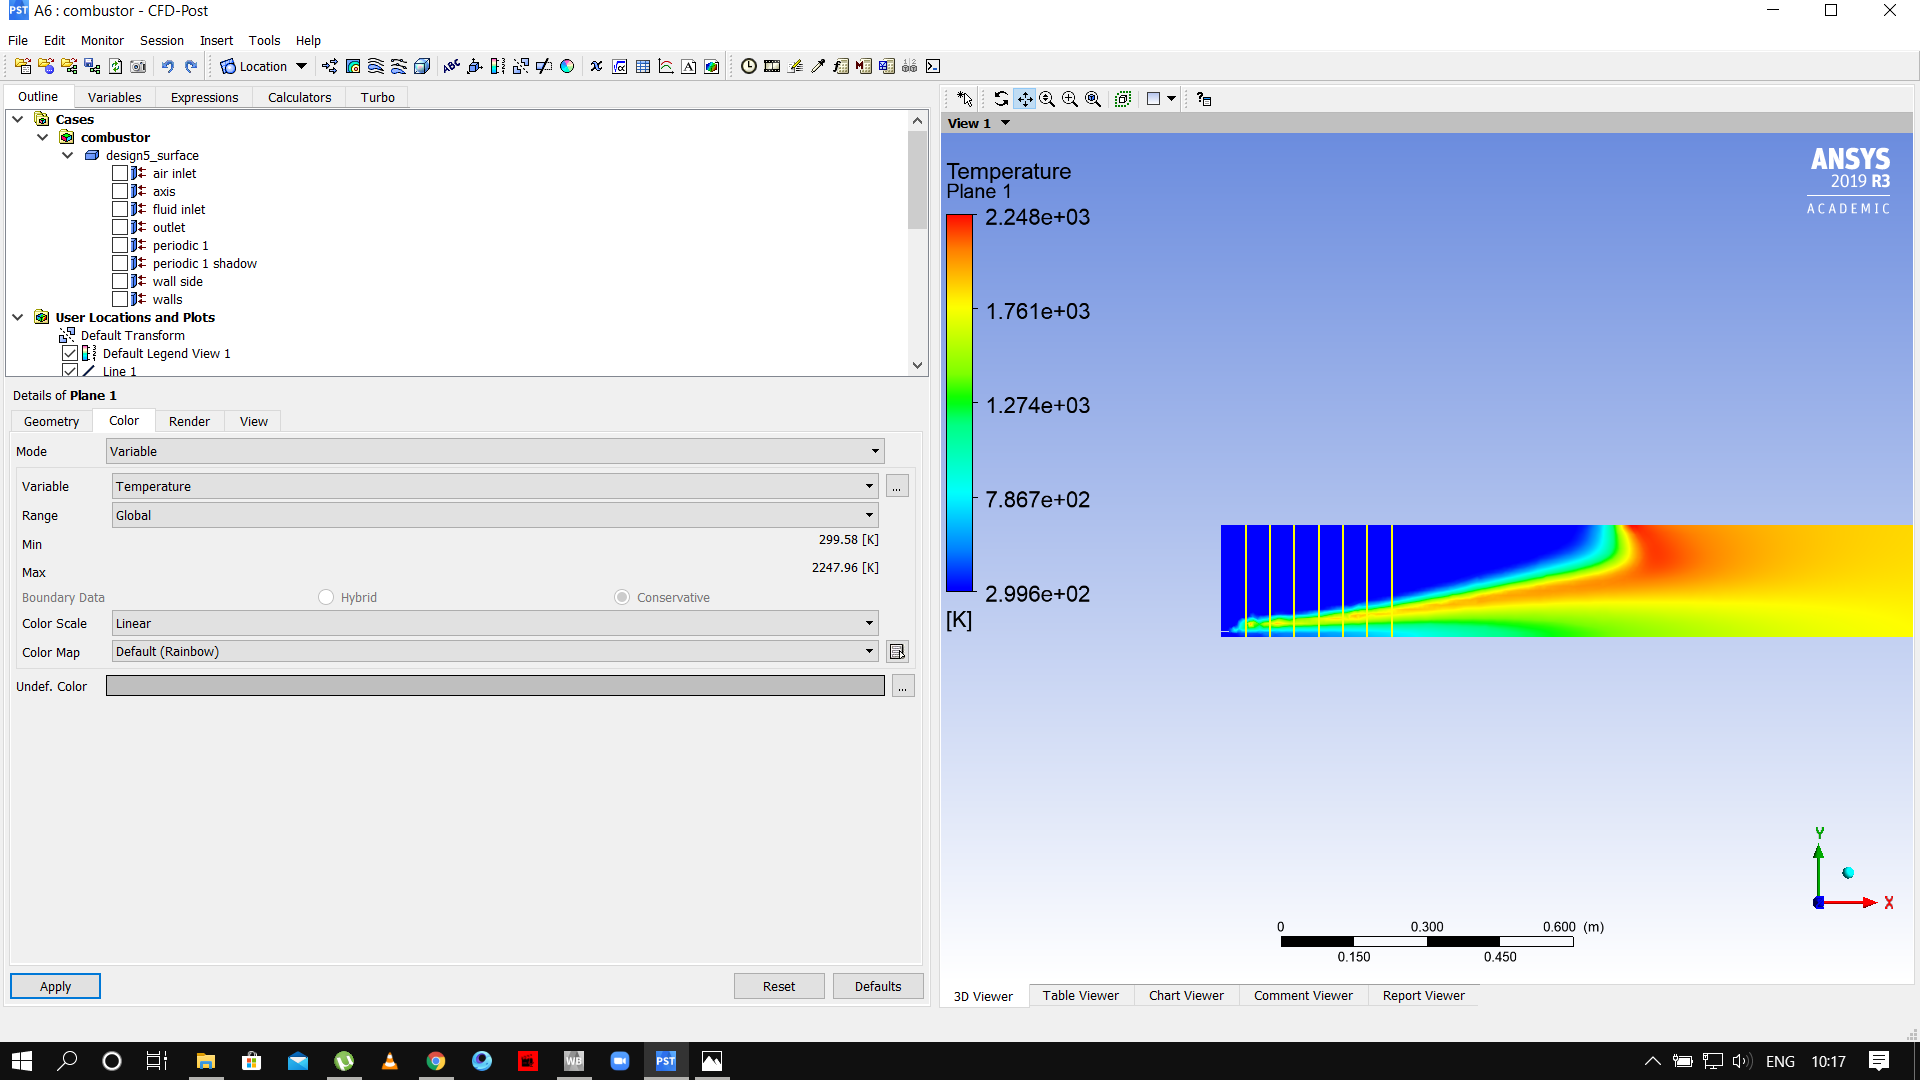Open the Chart Viewer tab
1920x1080 pixels.
pos(1186,995)
